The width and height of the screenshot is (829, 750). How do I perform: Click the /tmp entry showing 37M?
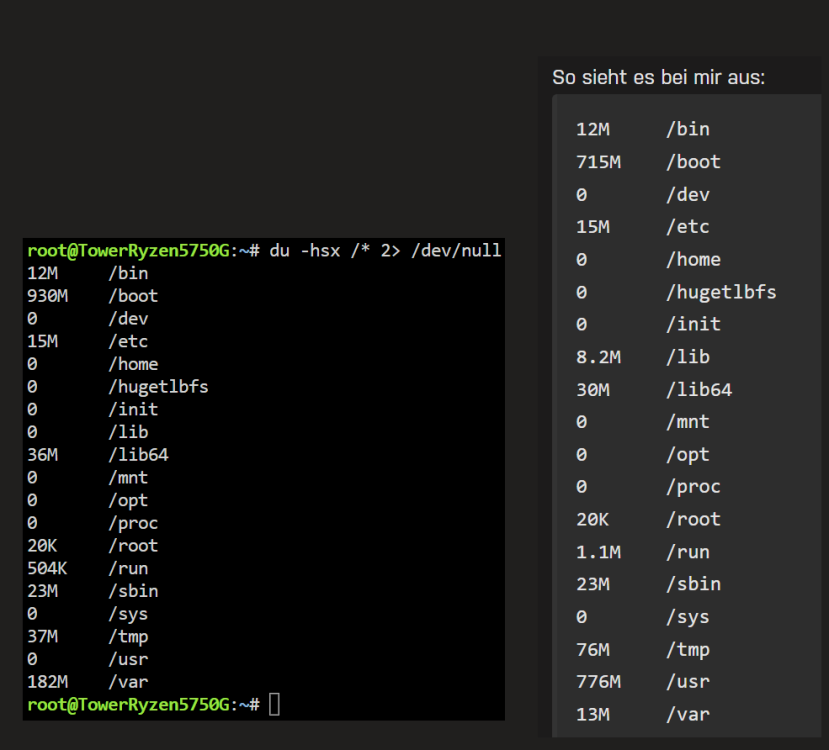click(88, 636)
